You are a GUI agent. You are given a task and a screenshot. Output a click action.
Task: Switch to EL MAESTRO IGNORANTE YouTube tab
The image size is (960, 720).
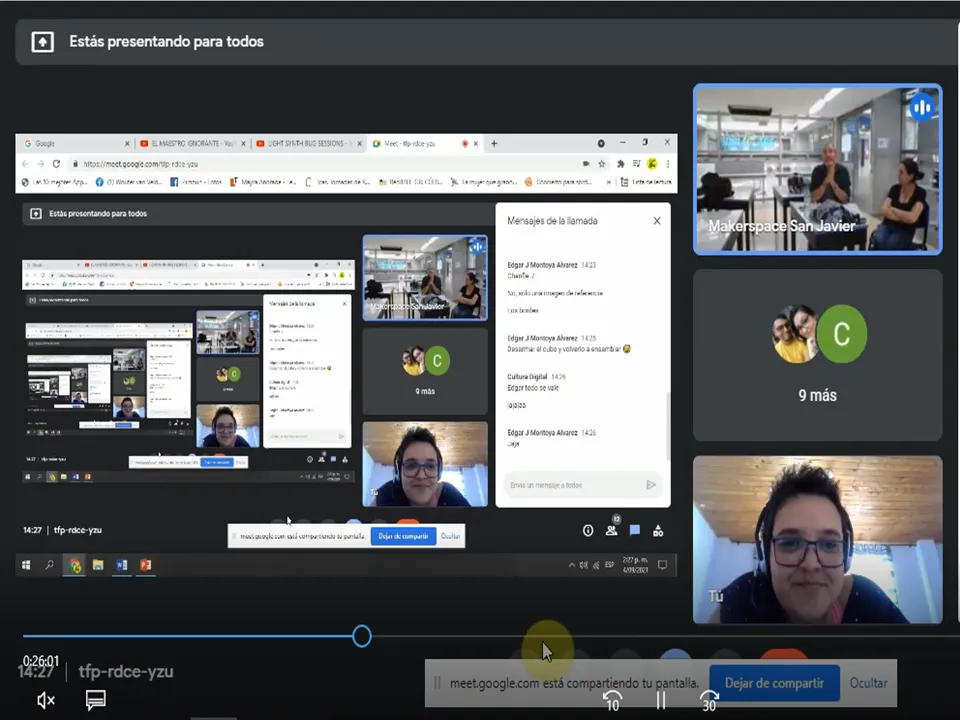191,143
